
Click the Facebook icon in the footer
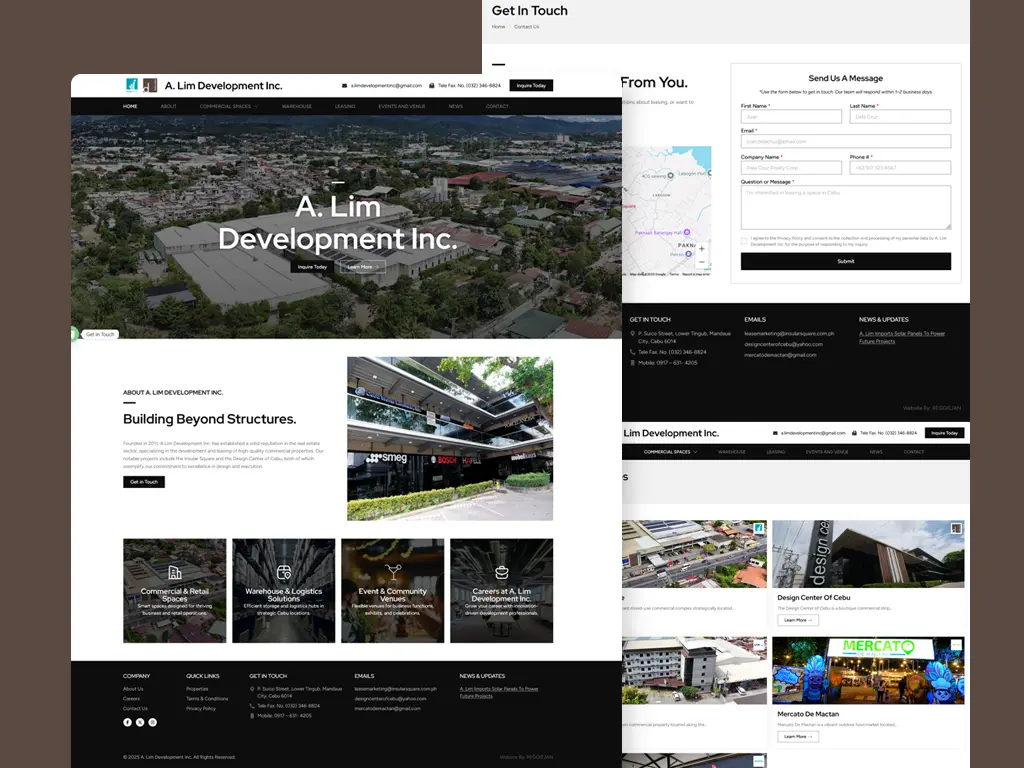tap(127, 722)
